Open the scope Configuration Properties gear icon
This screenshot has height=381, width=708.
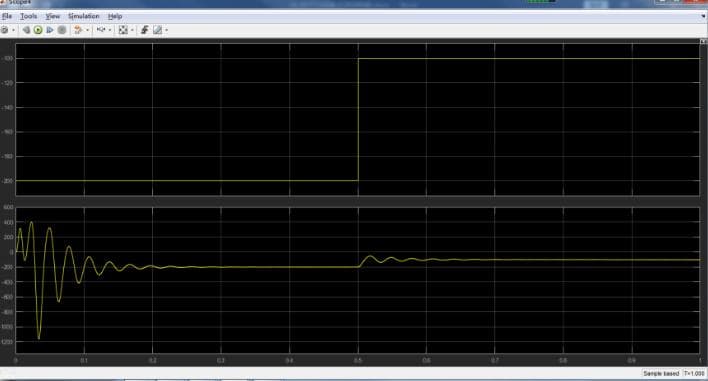pos(5,30)
